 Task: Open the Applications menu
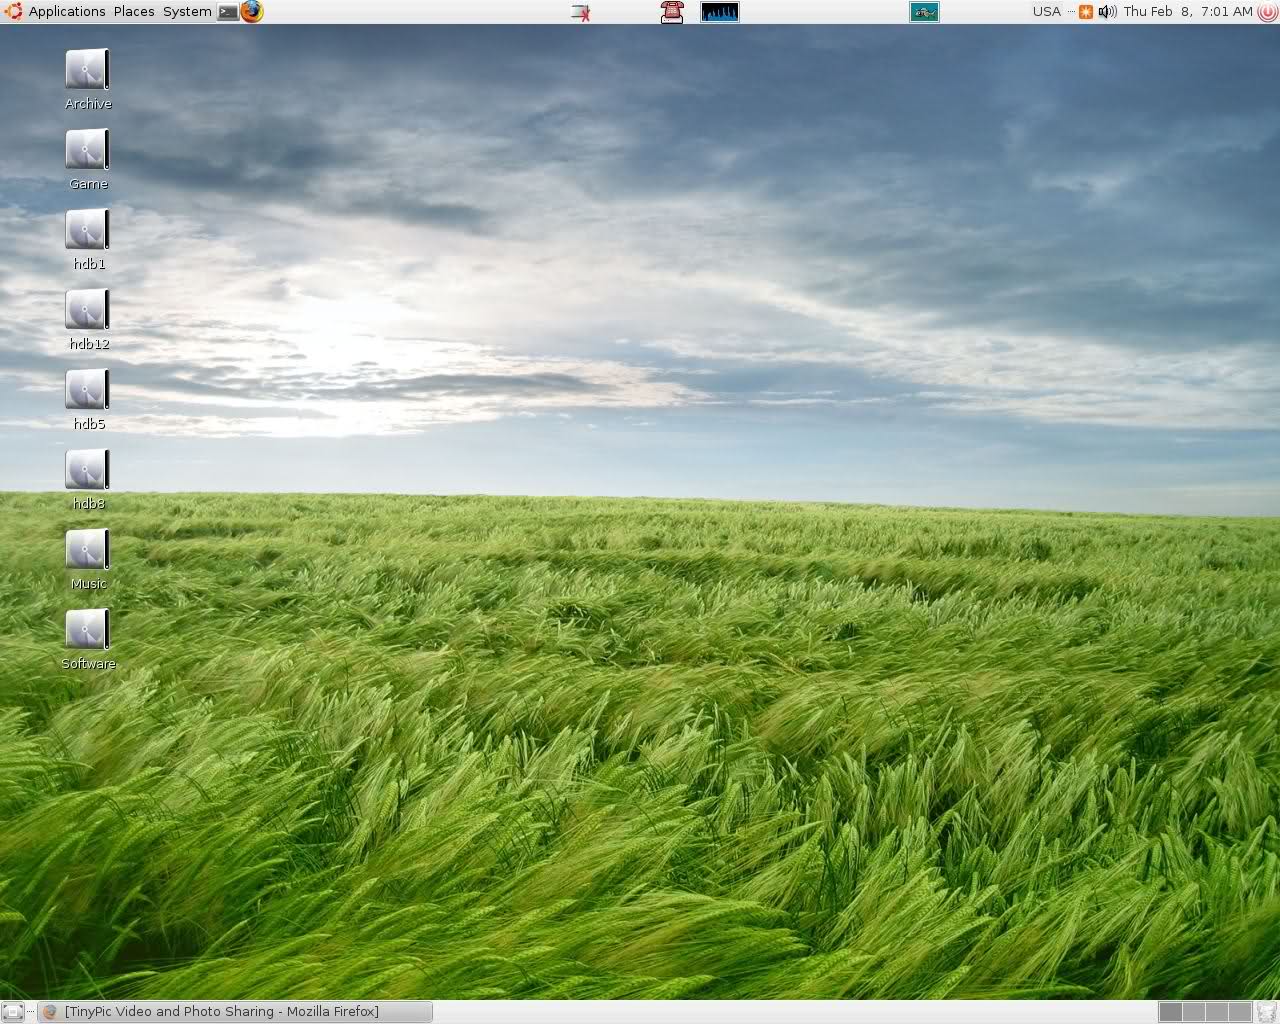click(66, 12)
